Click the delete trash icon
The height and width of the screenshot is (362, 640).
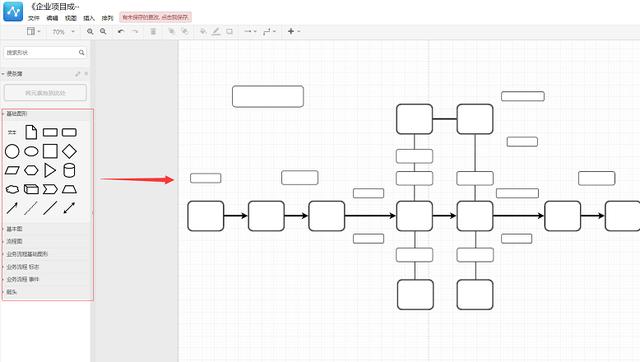153,31
